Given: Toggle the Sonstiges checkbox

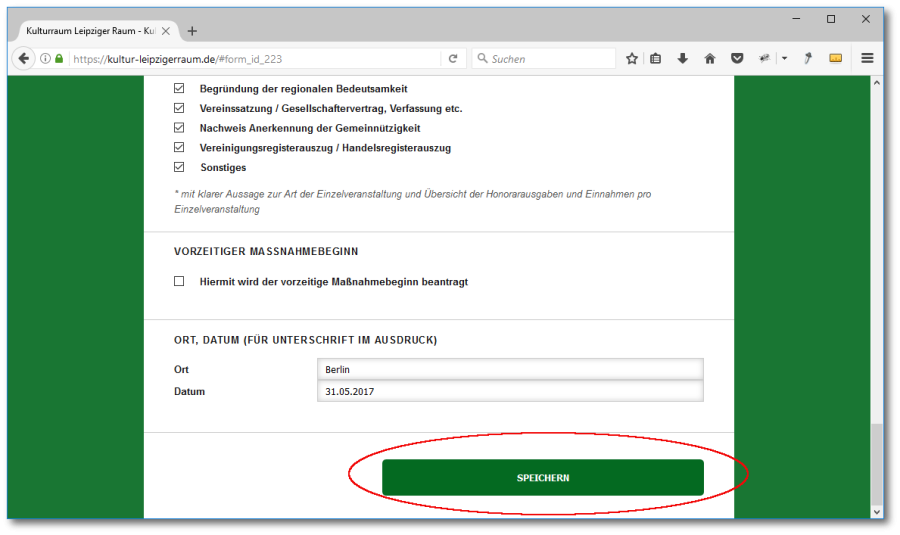Looking at the screenshot, I should 179,167.
